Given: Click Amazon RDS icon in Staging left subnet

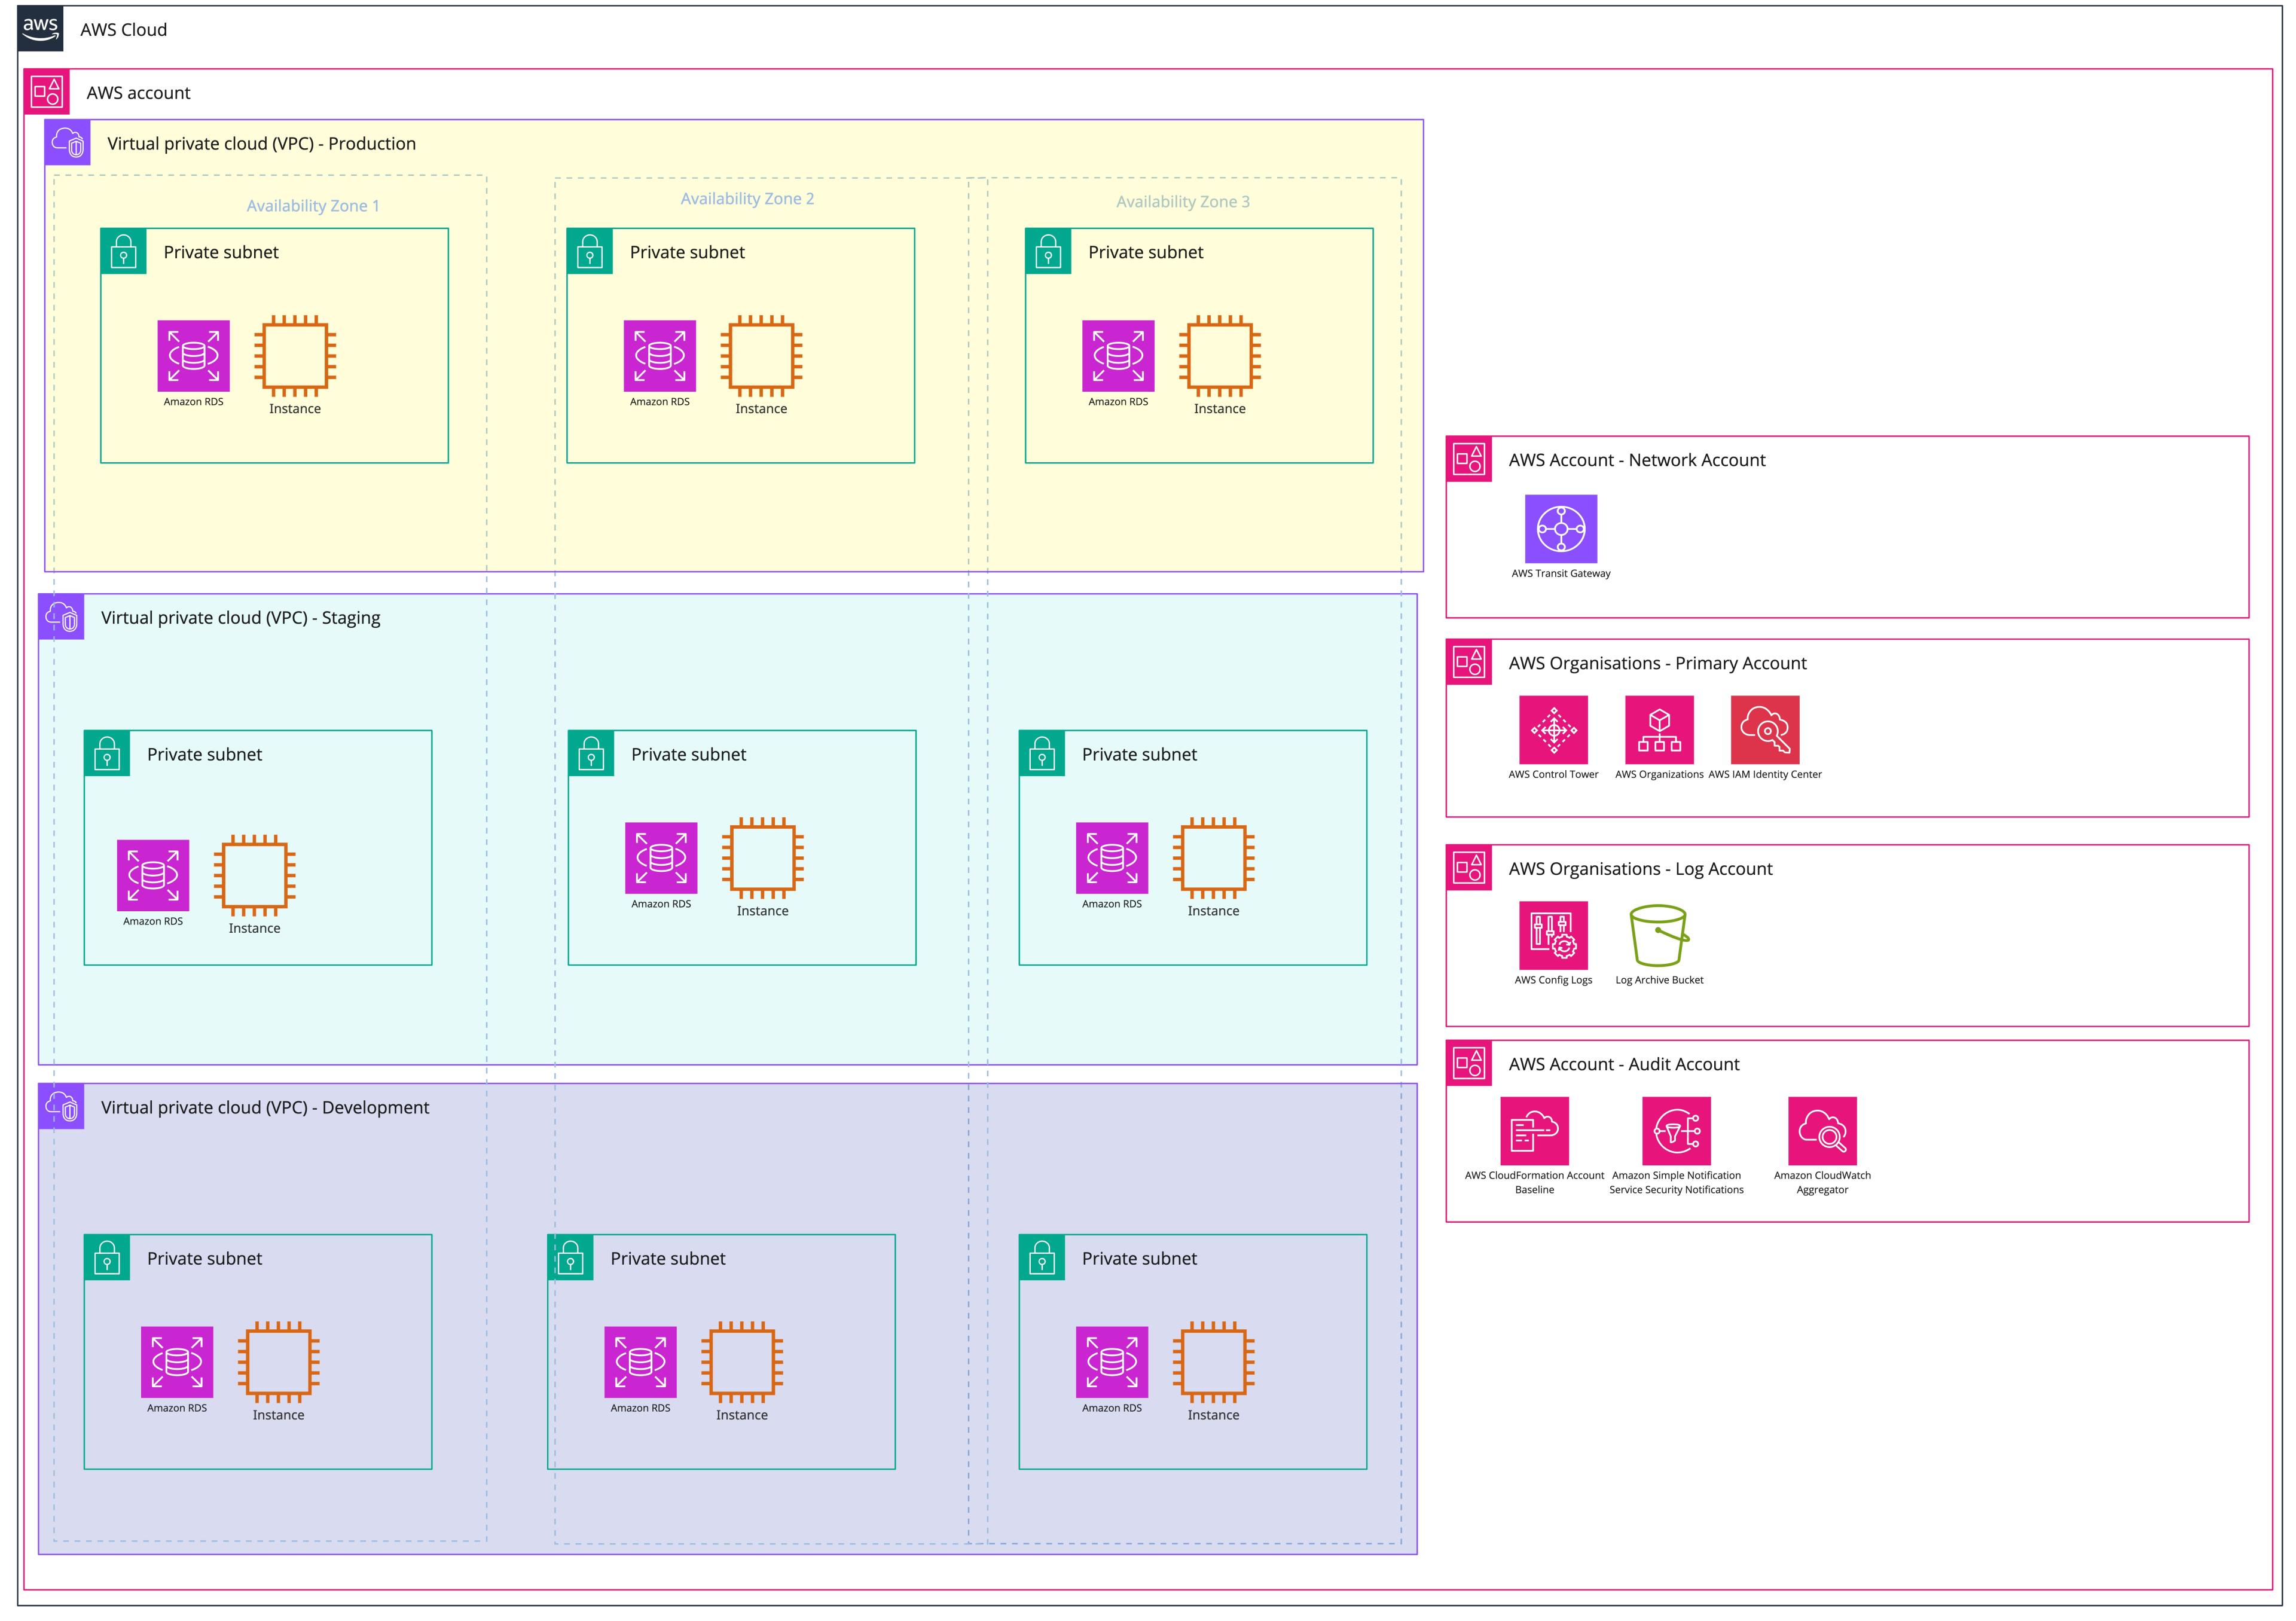Looking at the screenshot, I should (x=153, y=876).
